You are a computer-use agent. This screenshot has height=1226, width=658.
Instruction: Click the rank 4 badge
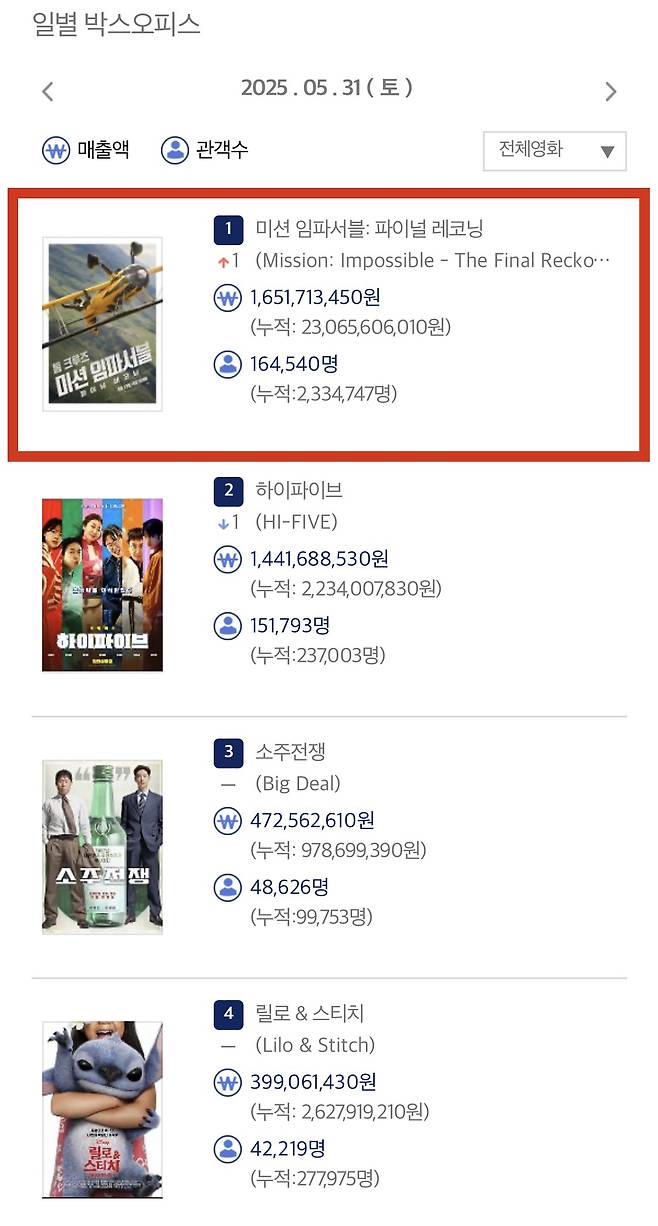tap(228, 1014)
